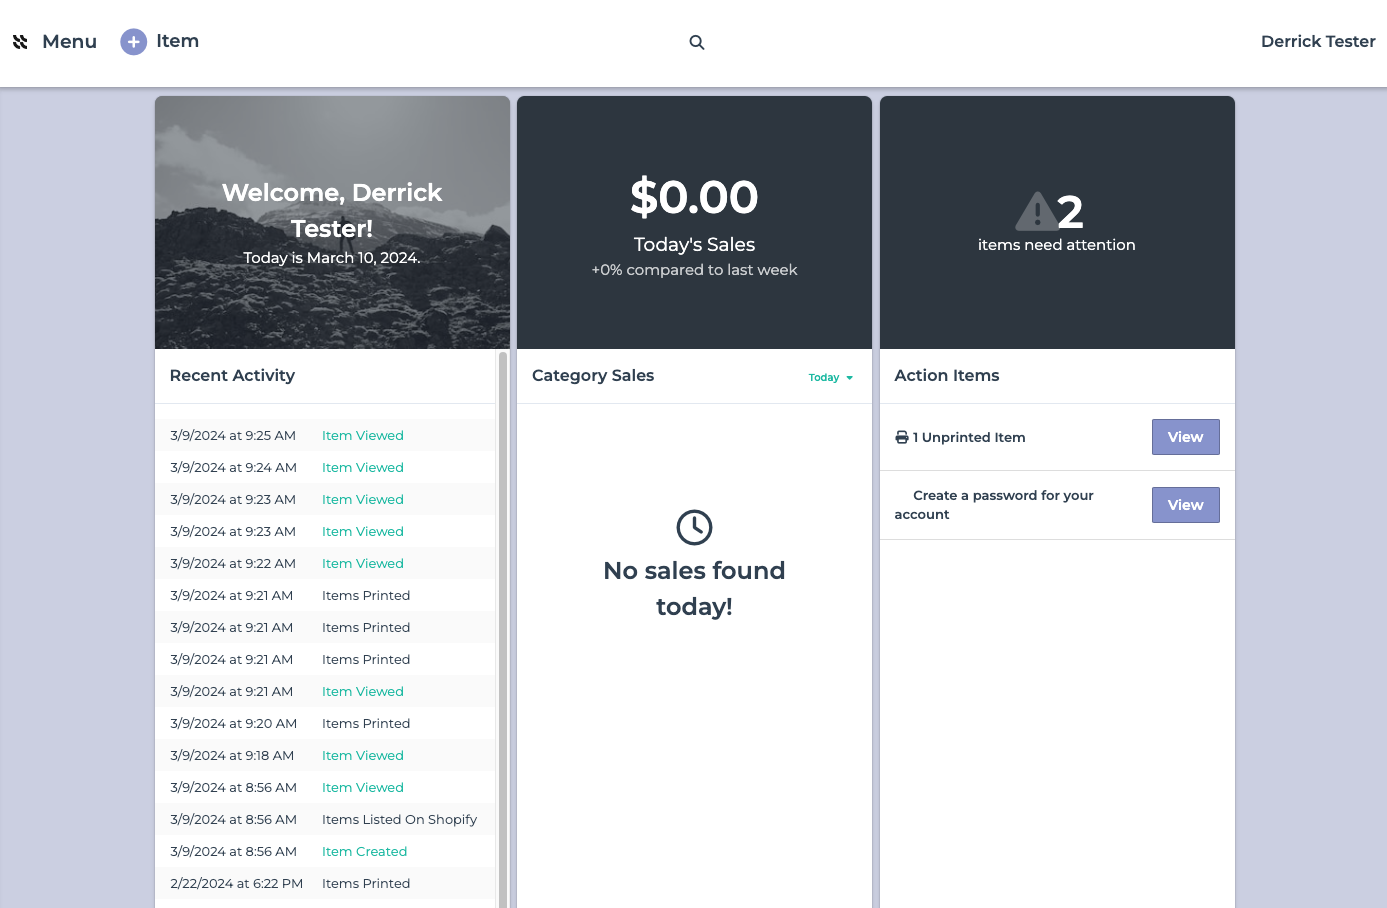
Task: Click the Recent Activity heading
Action: 232,375
